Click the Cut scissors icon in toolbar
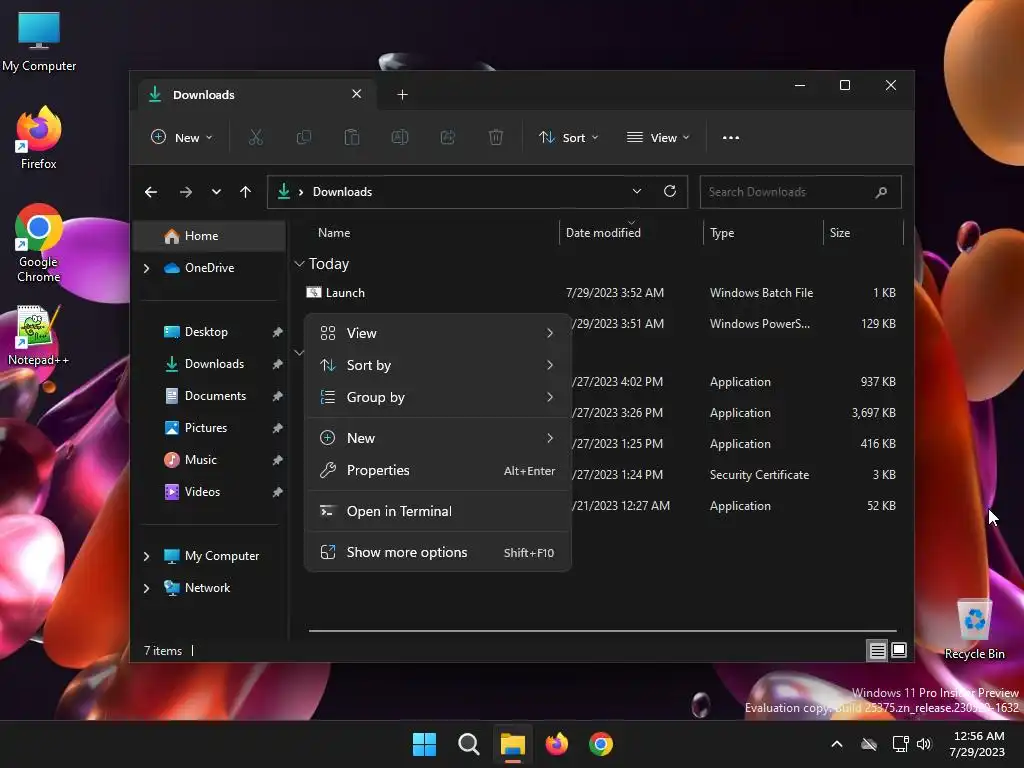Image resolution: width=1024 pixels, height=768 pixels. tap(255, 137)
